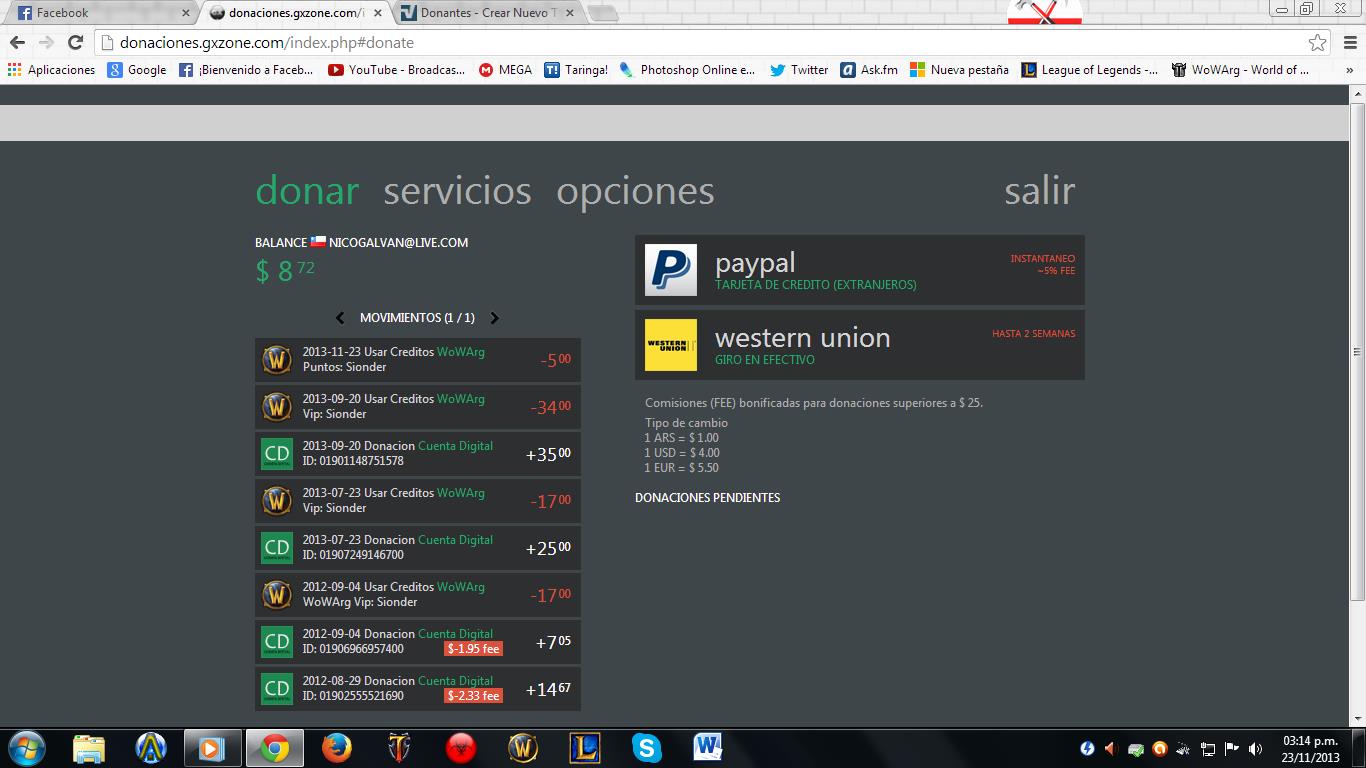1366x768 pixels.
Task: Open the servicios section
Action: (x=457, y=190)
